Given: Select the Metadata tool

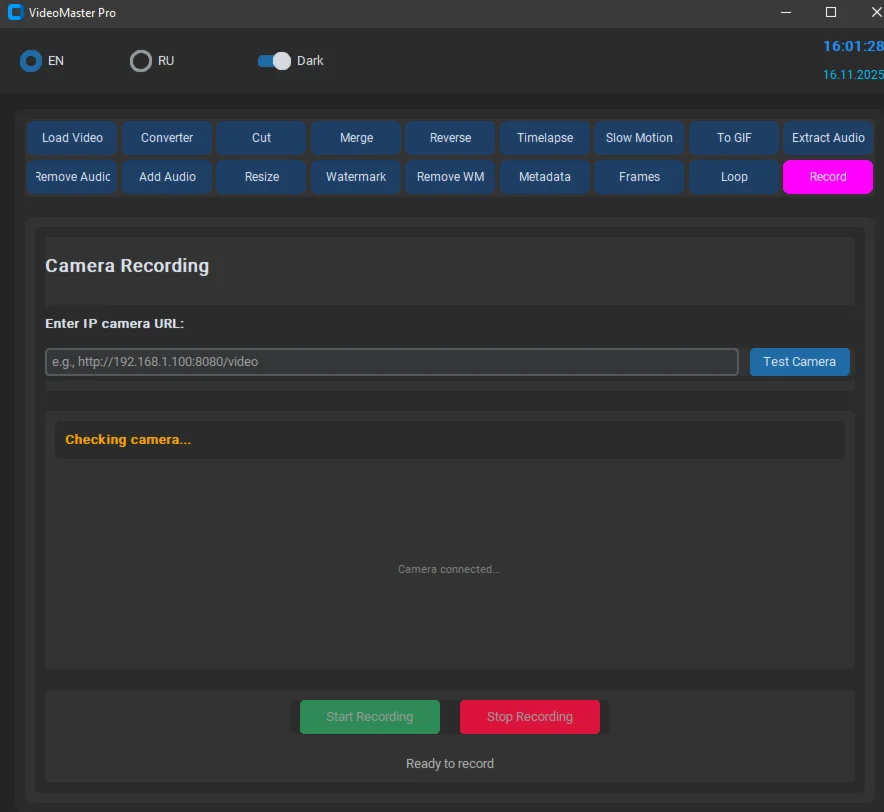Looking at the screenshot, I should tap(545, 177).
